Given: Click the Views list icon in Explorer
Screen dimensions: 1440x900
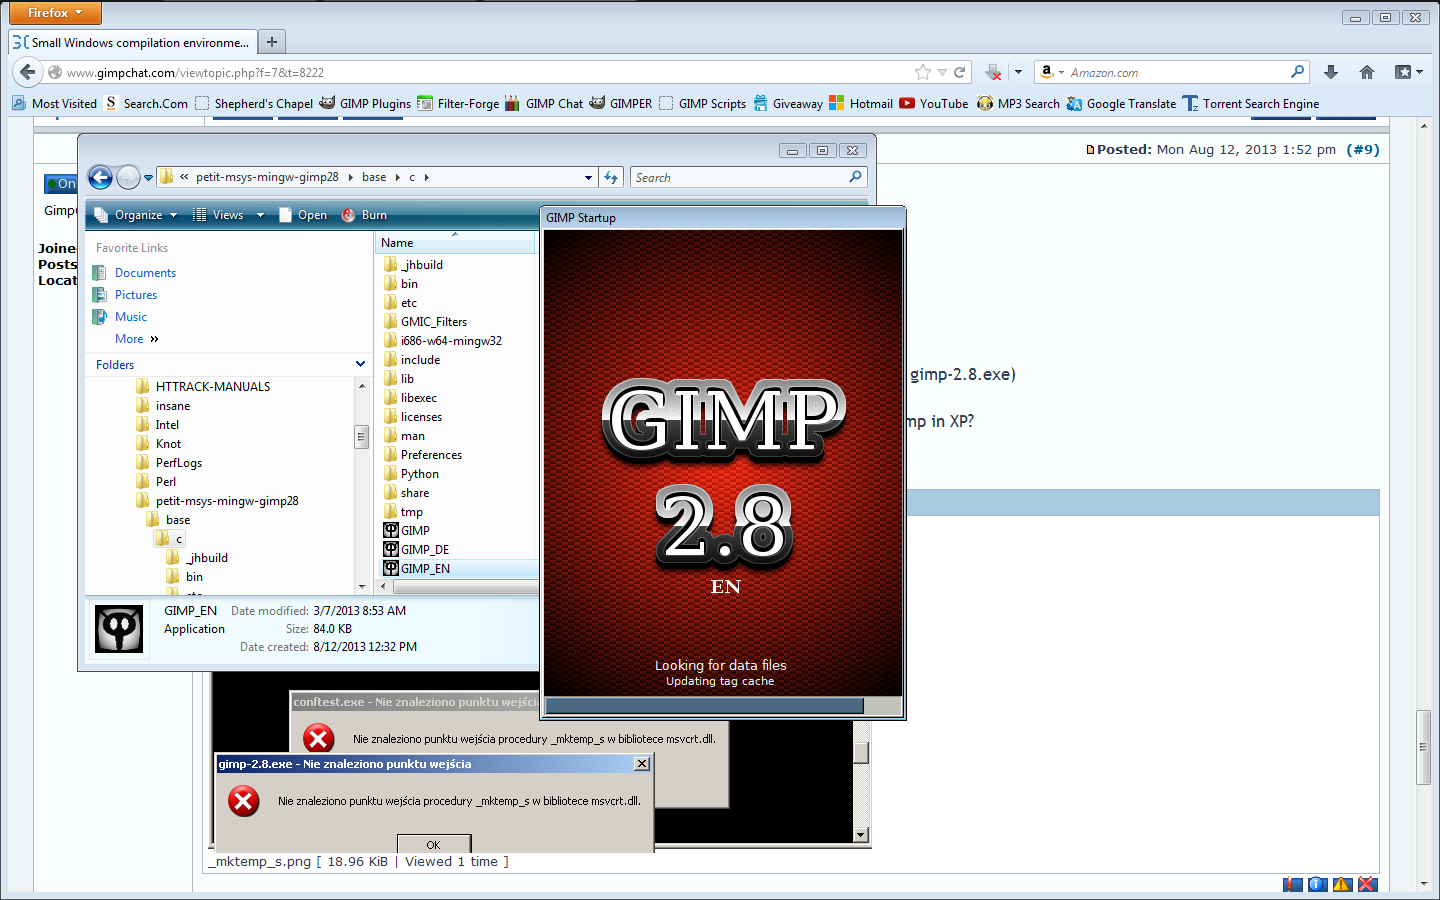Looking at the screenshot, I should click(200, 215).
